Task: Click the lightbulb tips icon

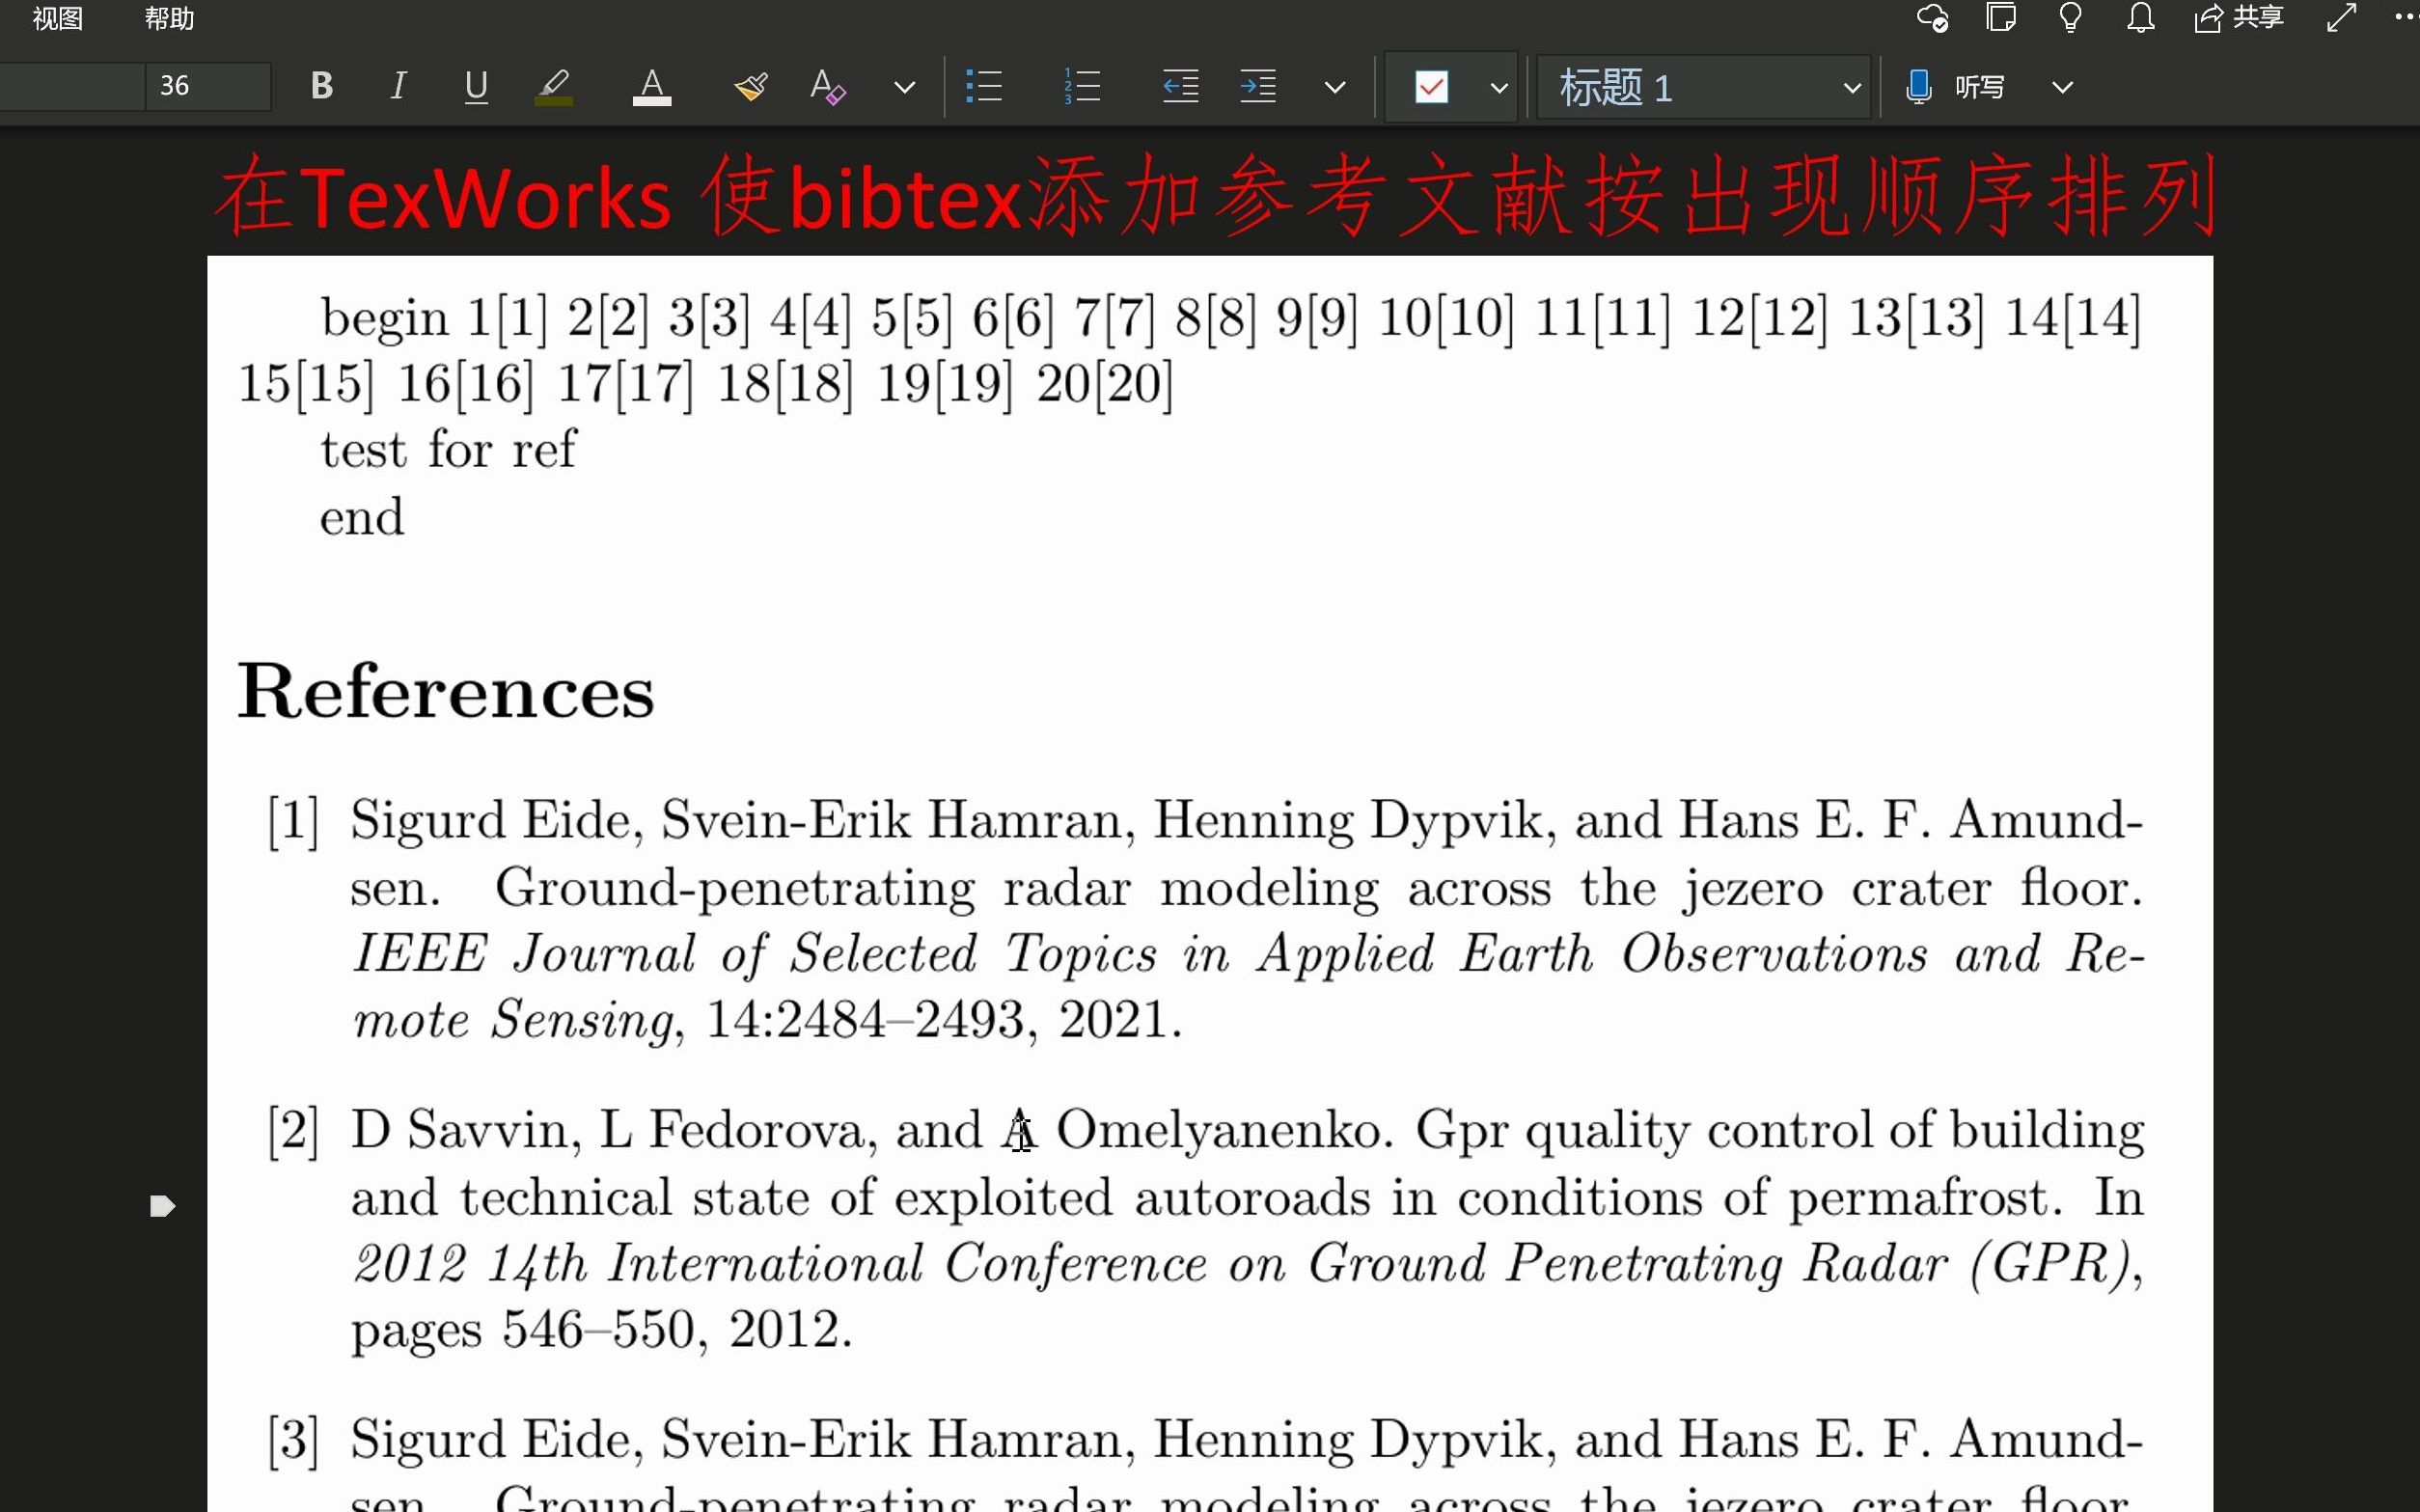Action: pos(2071,18)
